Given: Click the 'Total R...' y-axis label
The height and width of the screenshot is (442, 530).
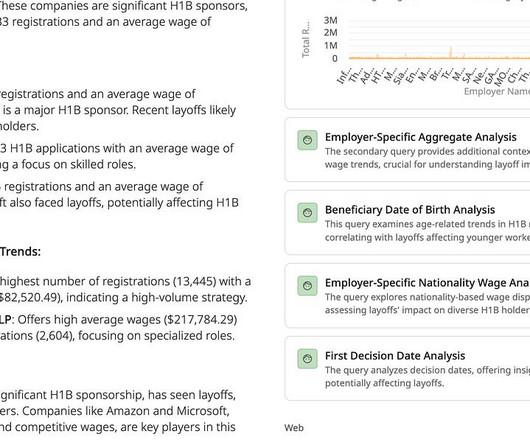Looking at the screenshot, I should click(306, 40).
